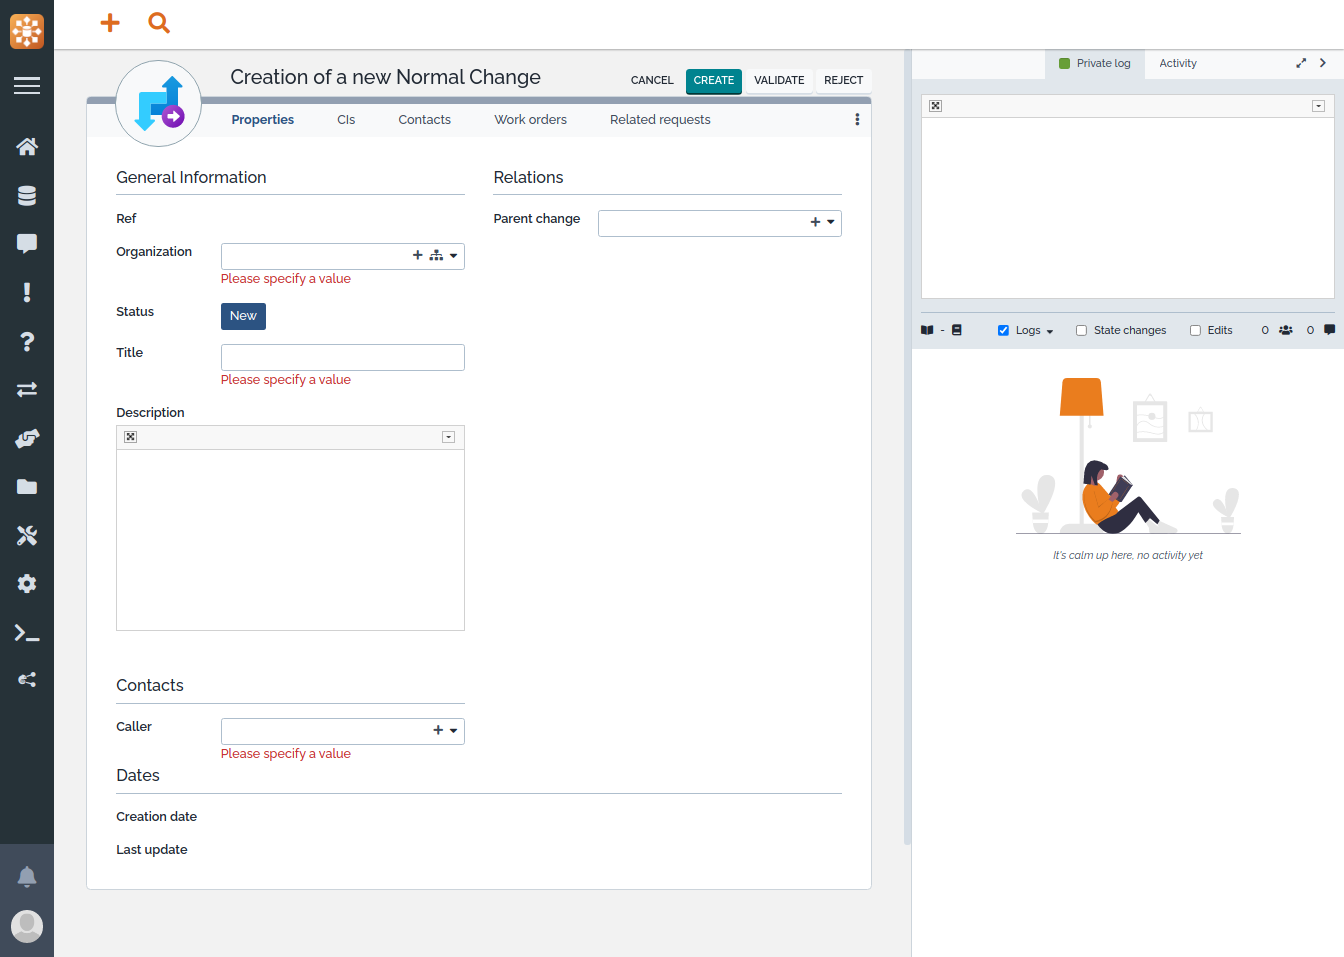Open the notifications bell icon
The image size is (1344, 957).
coord(27,877)
